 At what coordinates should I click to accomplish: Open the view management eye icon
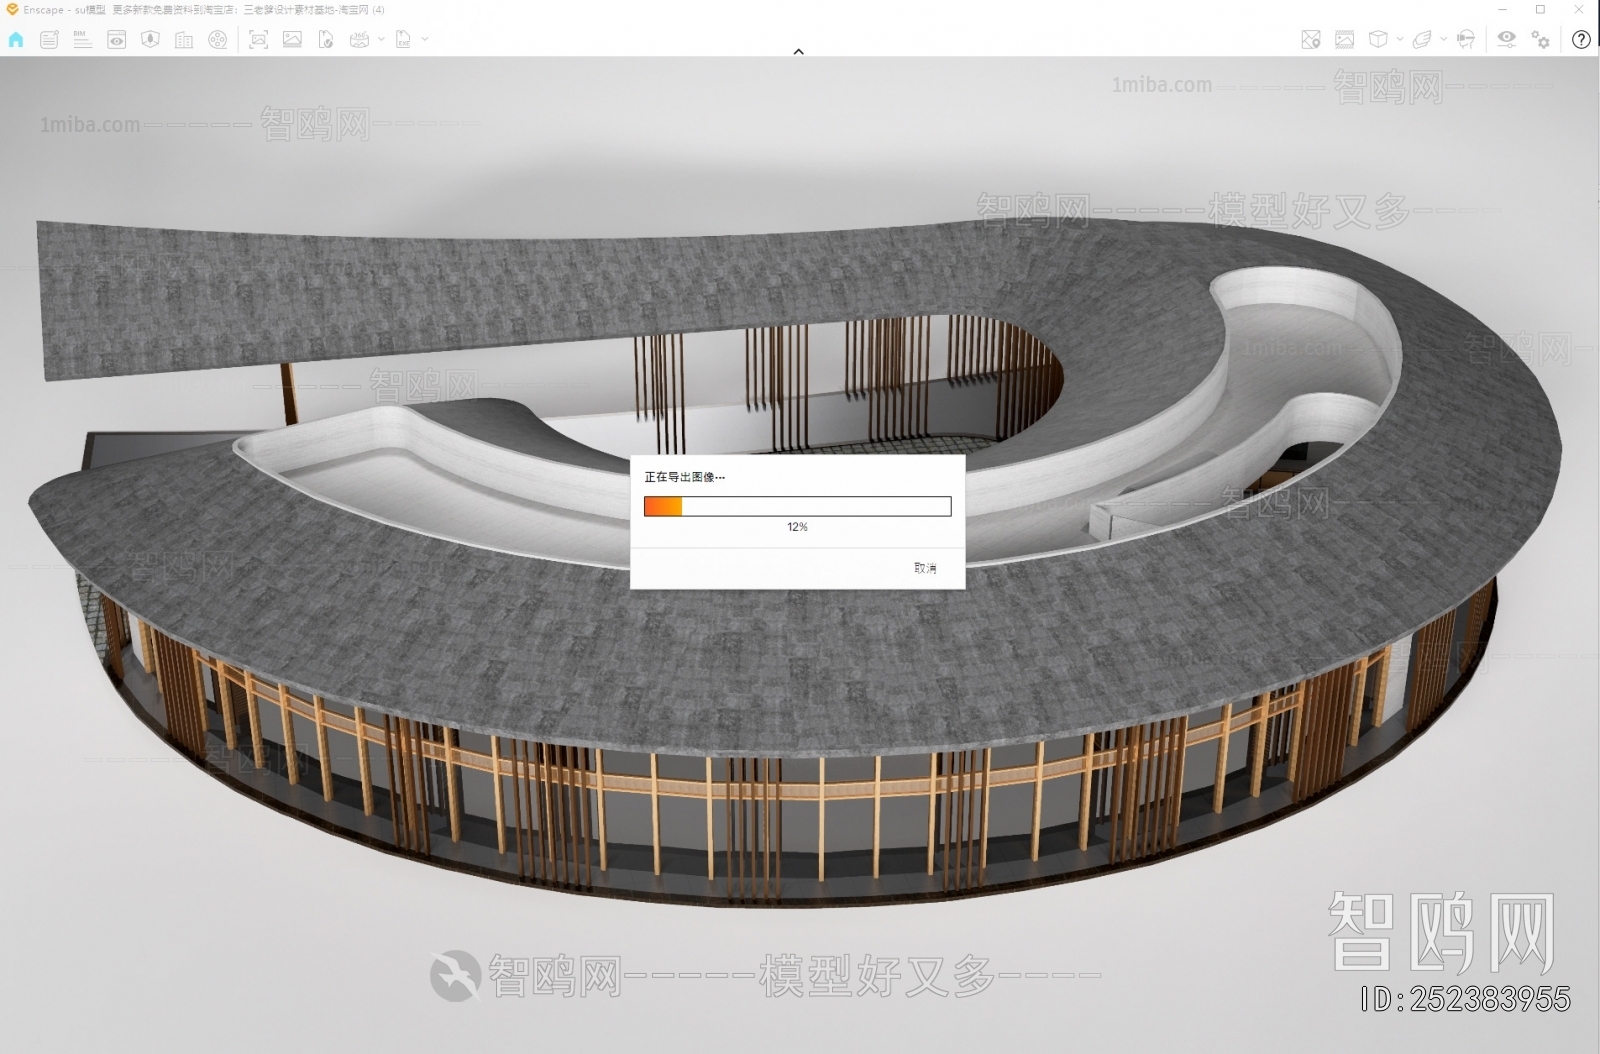point(117,40)
